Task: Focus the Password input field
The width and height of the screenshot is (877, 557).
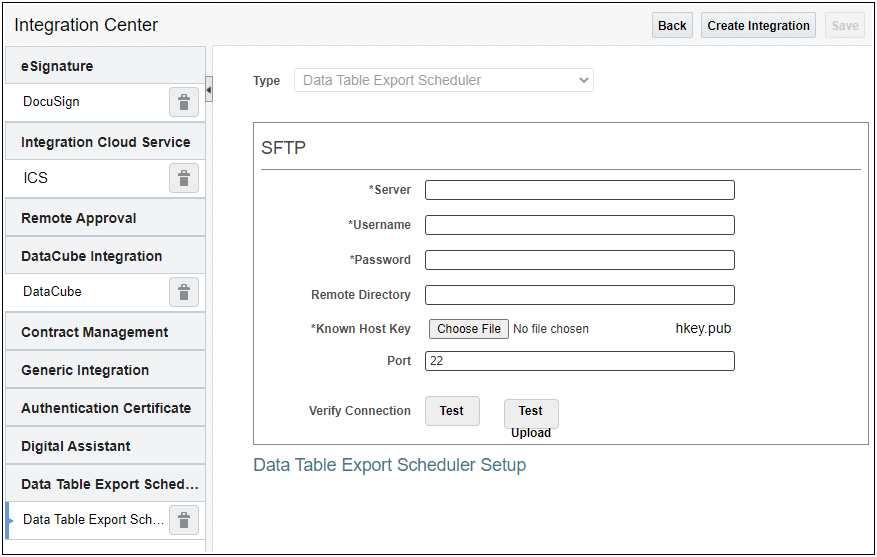Action: click(x=579, y=259)
